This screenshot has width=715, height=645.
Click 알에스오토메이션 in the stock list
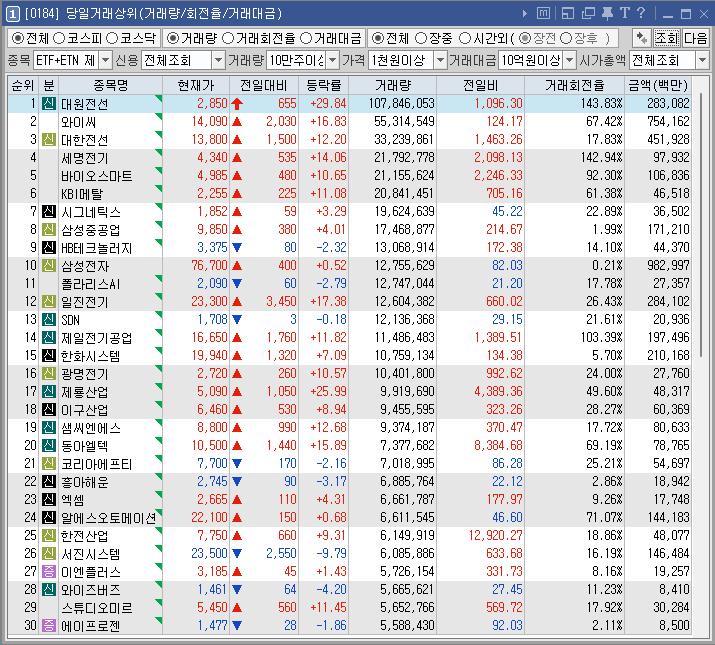point(109,518)
